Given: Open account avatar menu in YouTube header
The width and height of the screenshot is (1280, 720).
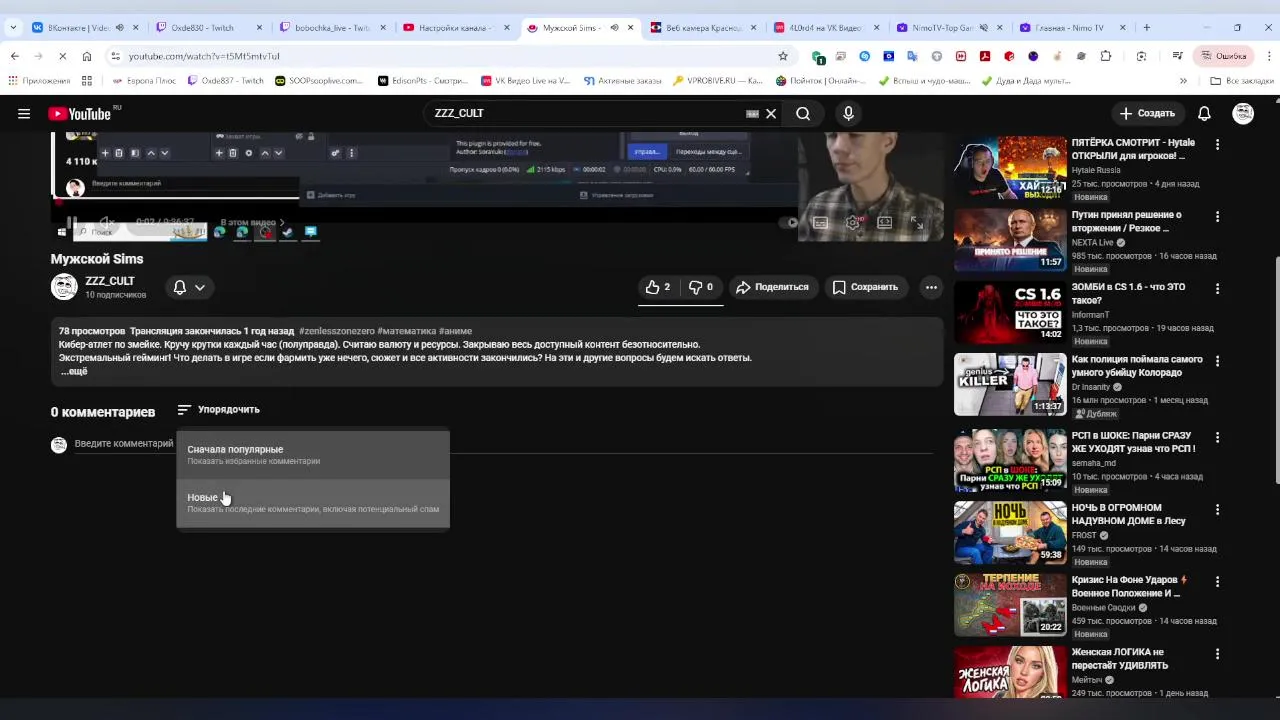Looking at the screenshot, I should tap(1243, 114).
